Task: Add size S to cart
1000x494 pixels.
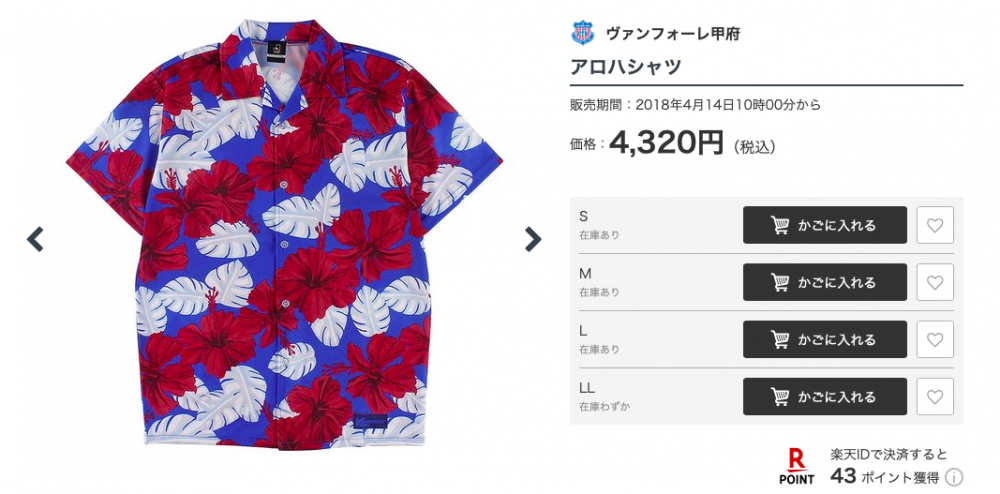Action: pyautogui.click(x=825, y=225)
